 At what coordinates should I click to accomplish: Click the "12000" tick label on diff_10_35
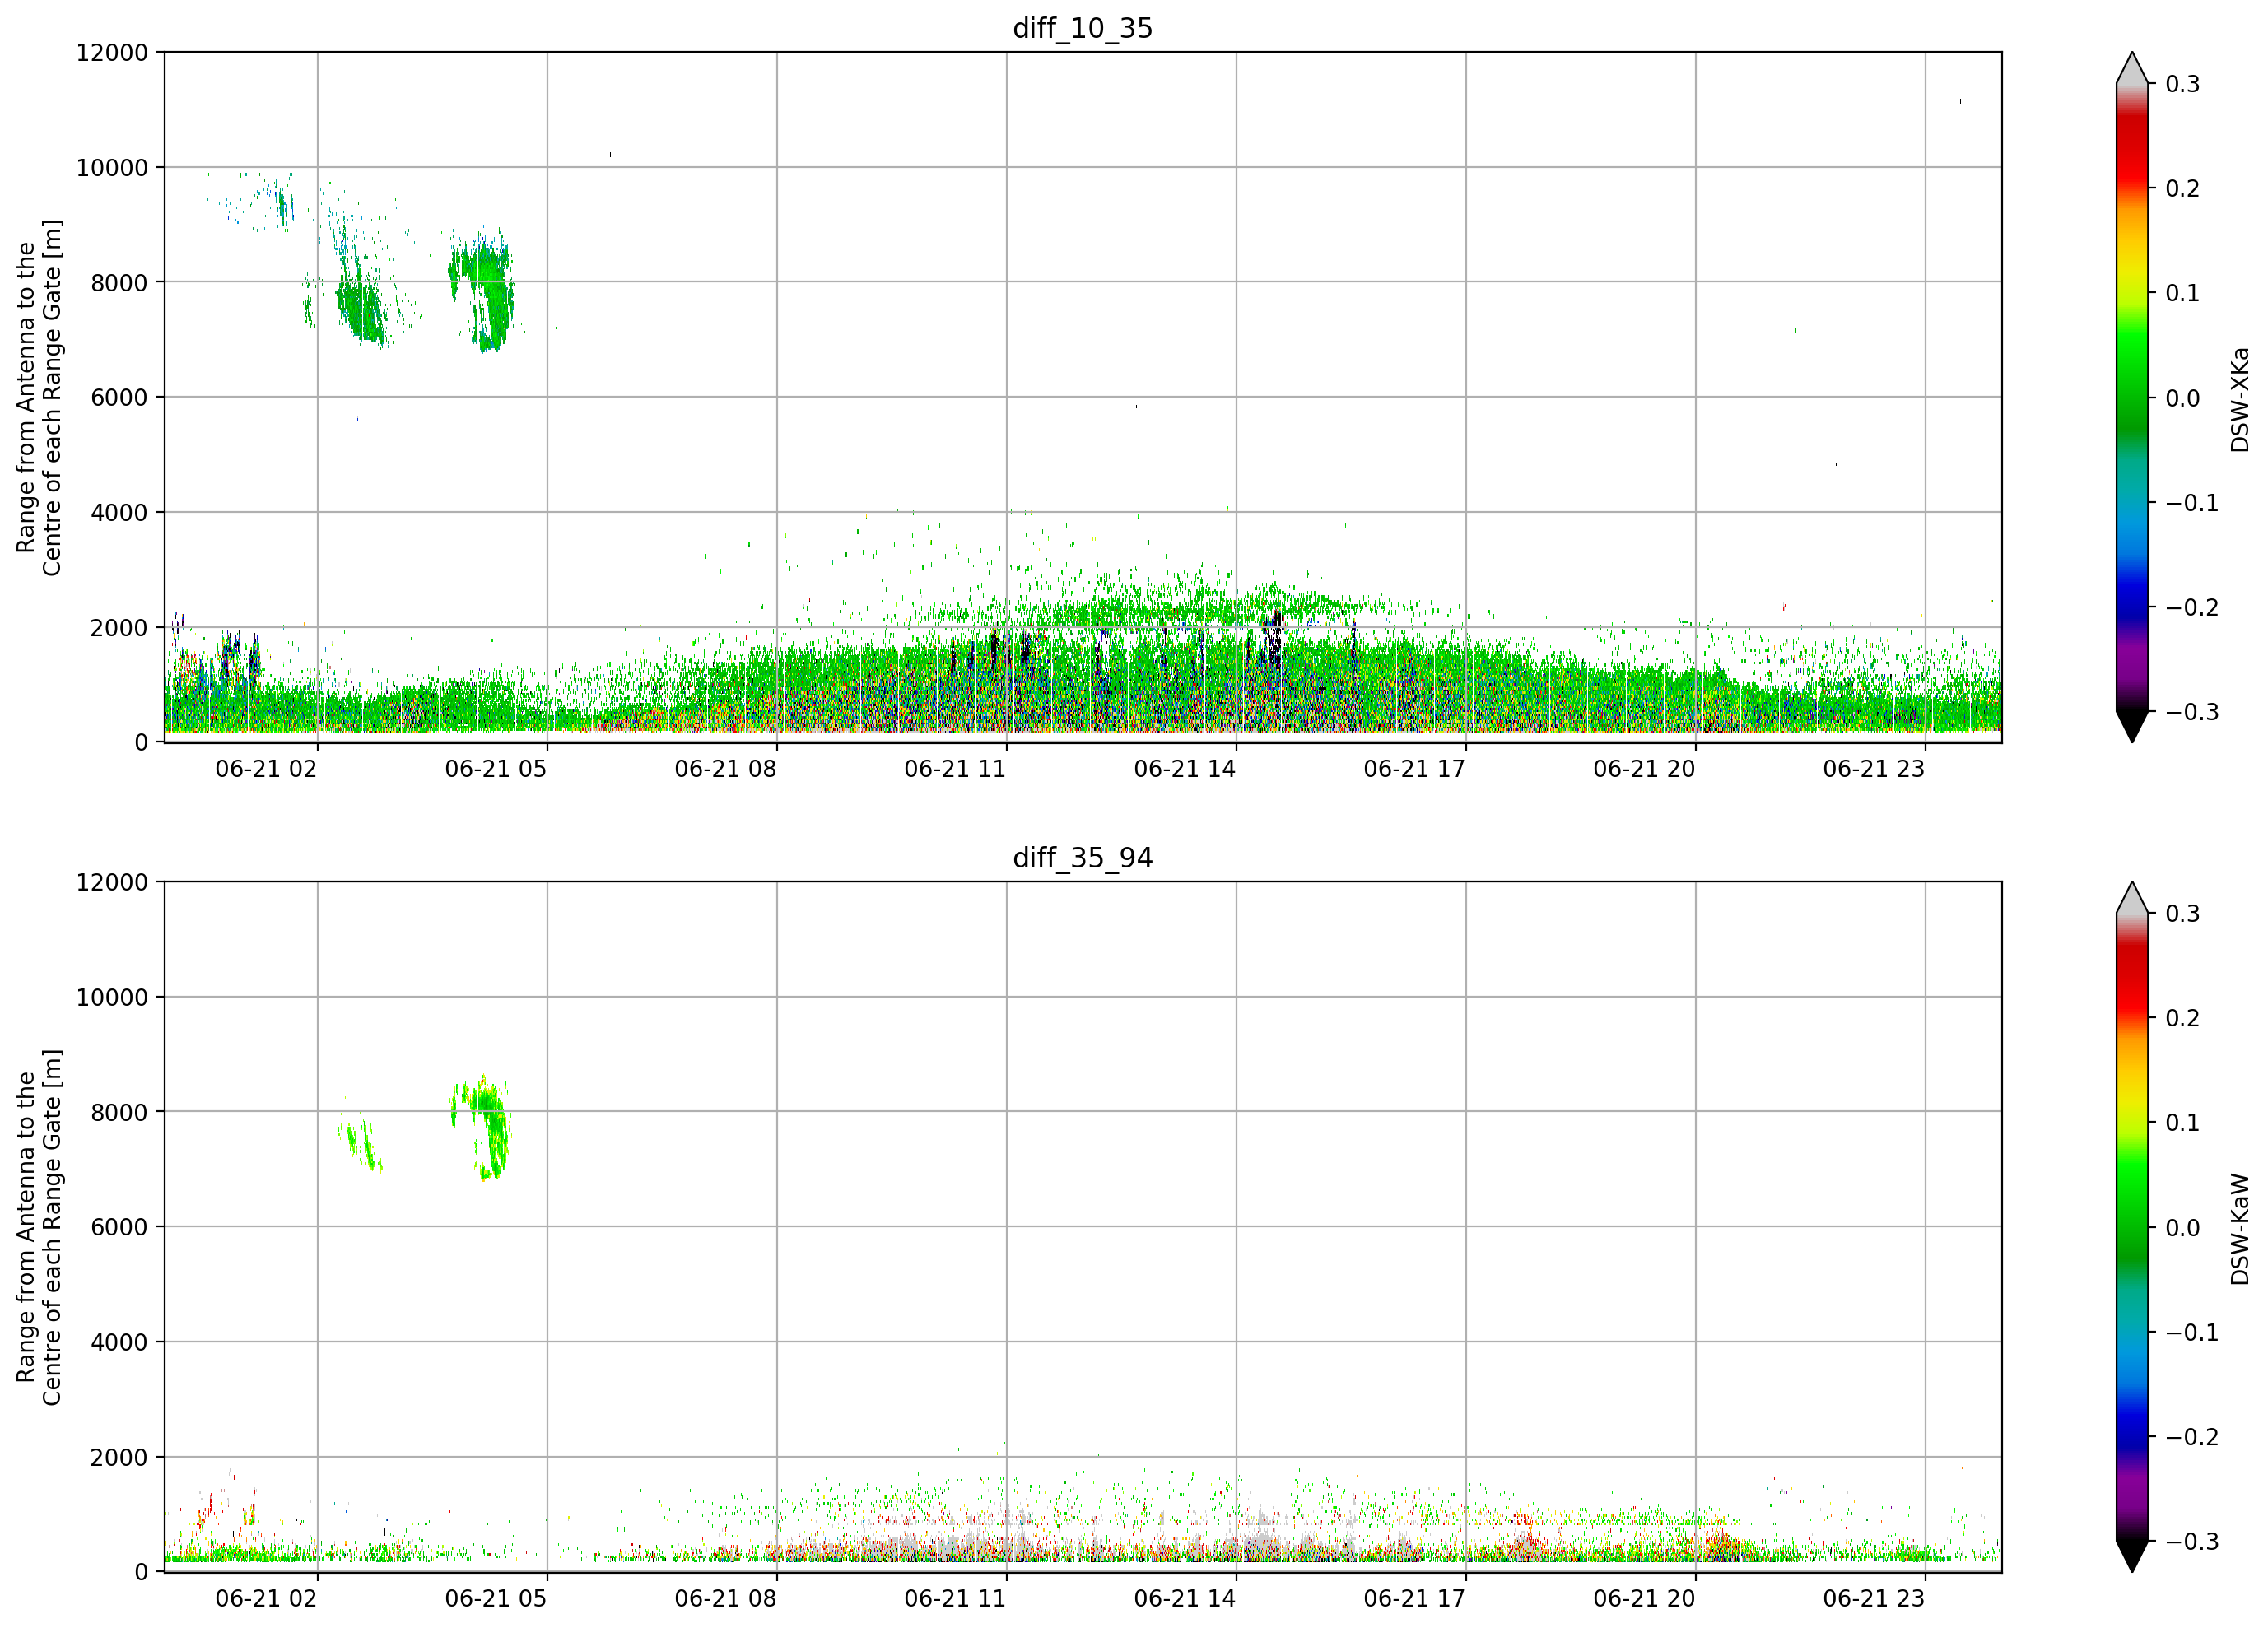pos(112,52)
